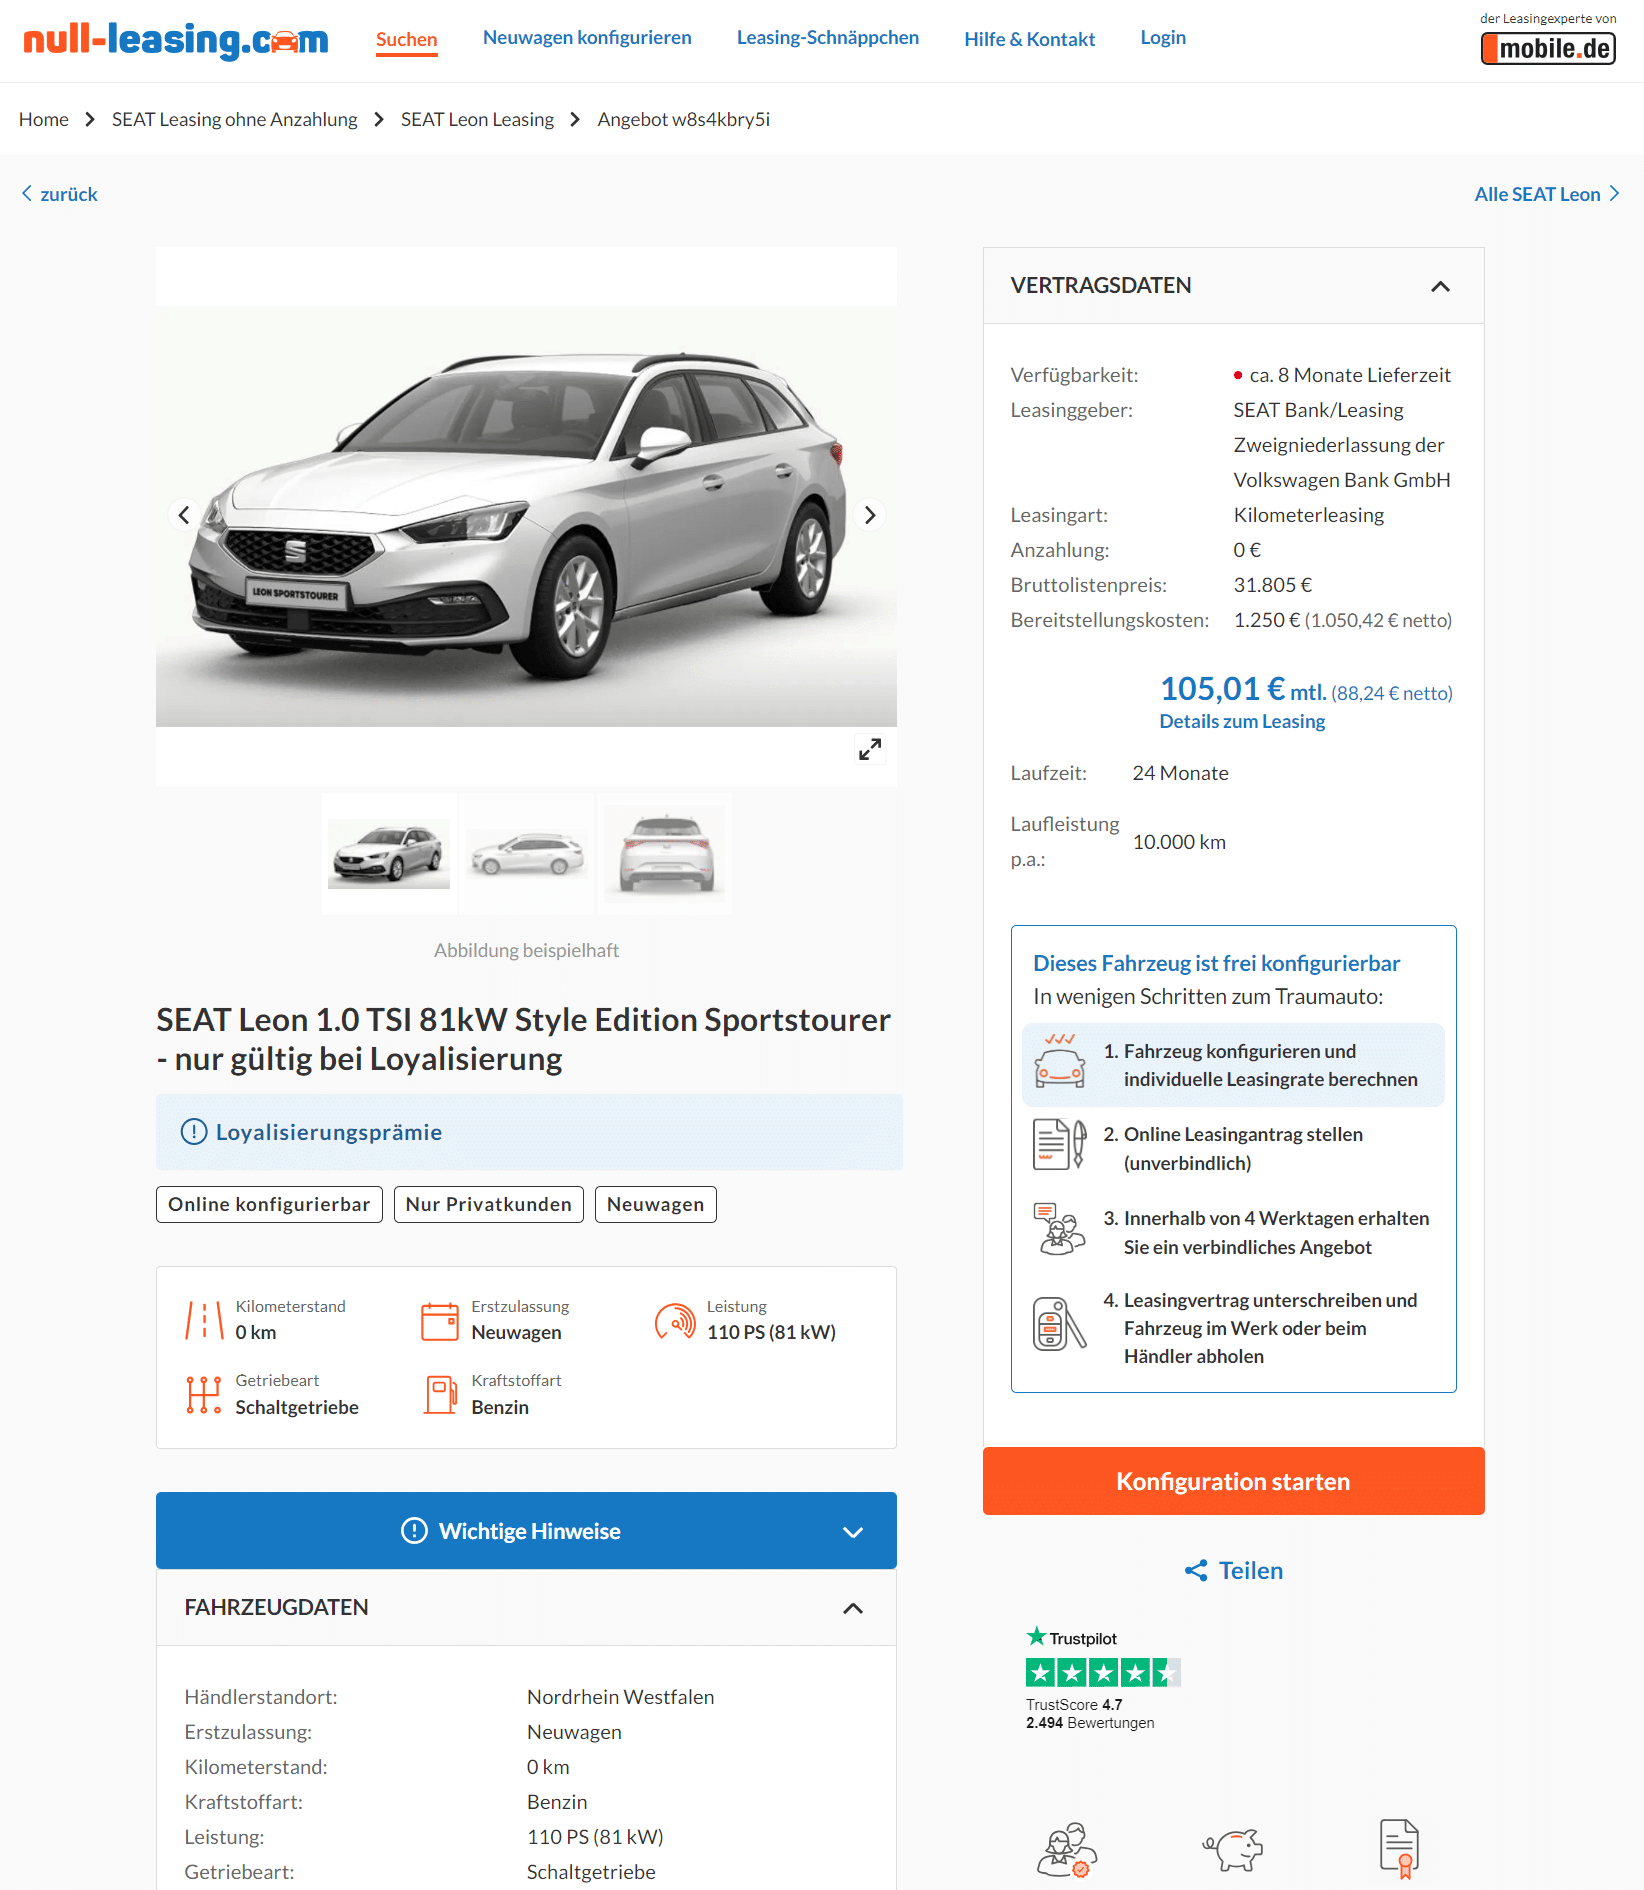This screenshot has width=1644, height=1890.
Task: Open Details zum Leasing link
Action: point(1242,721)
